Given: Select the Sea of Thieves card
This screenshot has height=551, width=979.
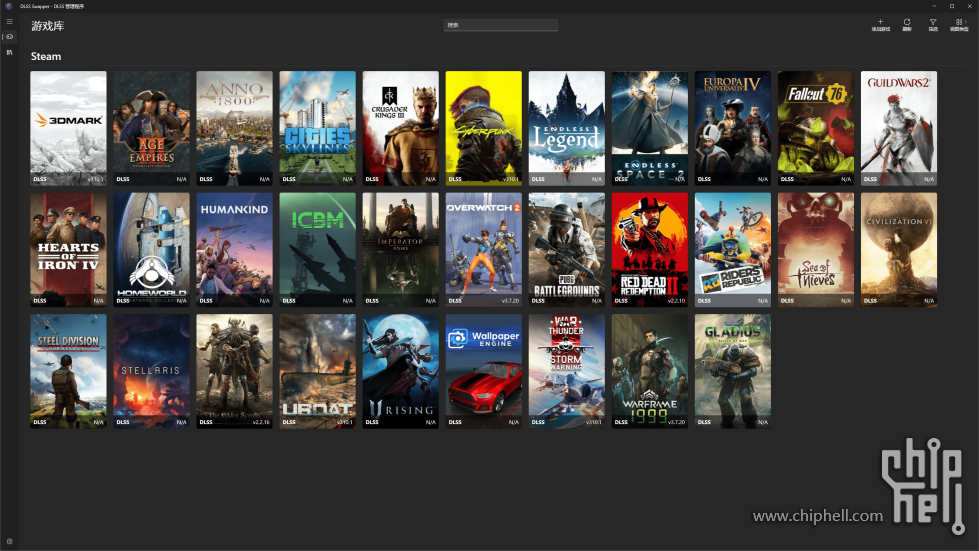Looking at the screenshot, I should coord(815,250).
